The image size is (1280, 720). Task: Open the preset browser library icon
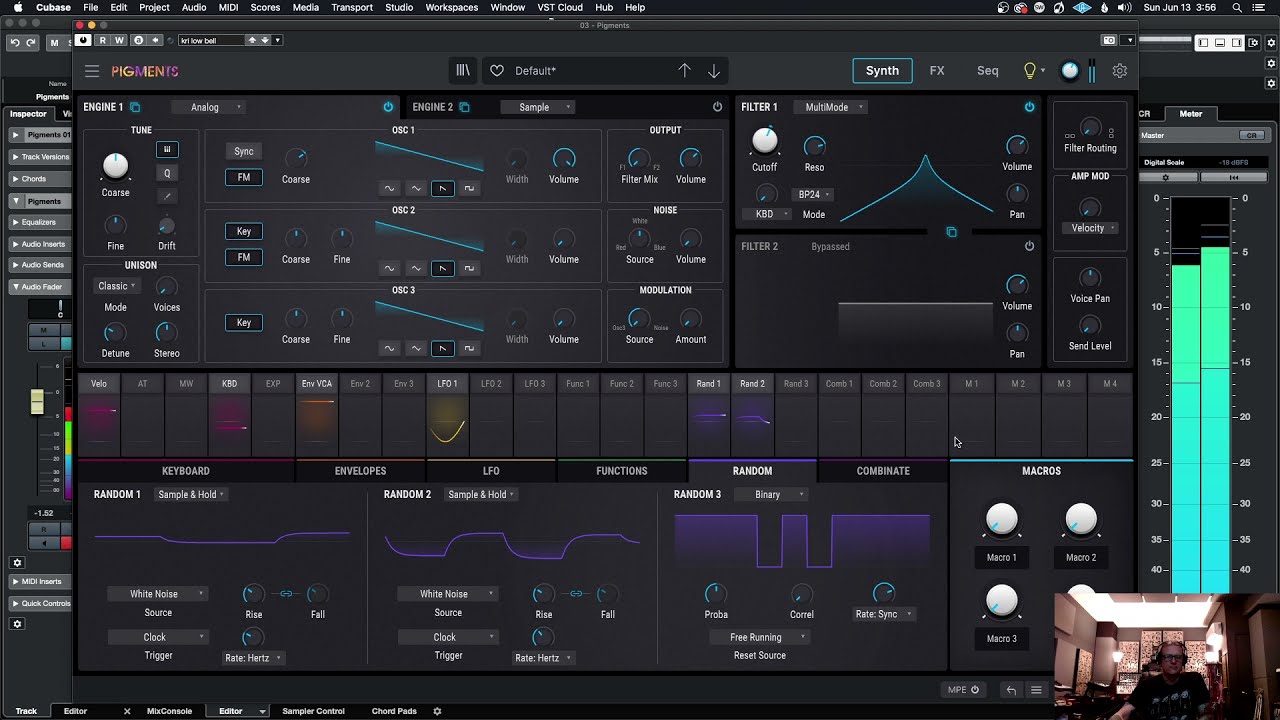(463, 71)
